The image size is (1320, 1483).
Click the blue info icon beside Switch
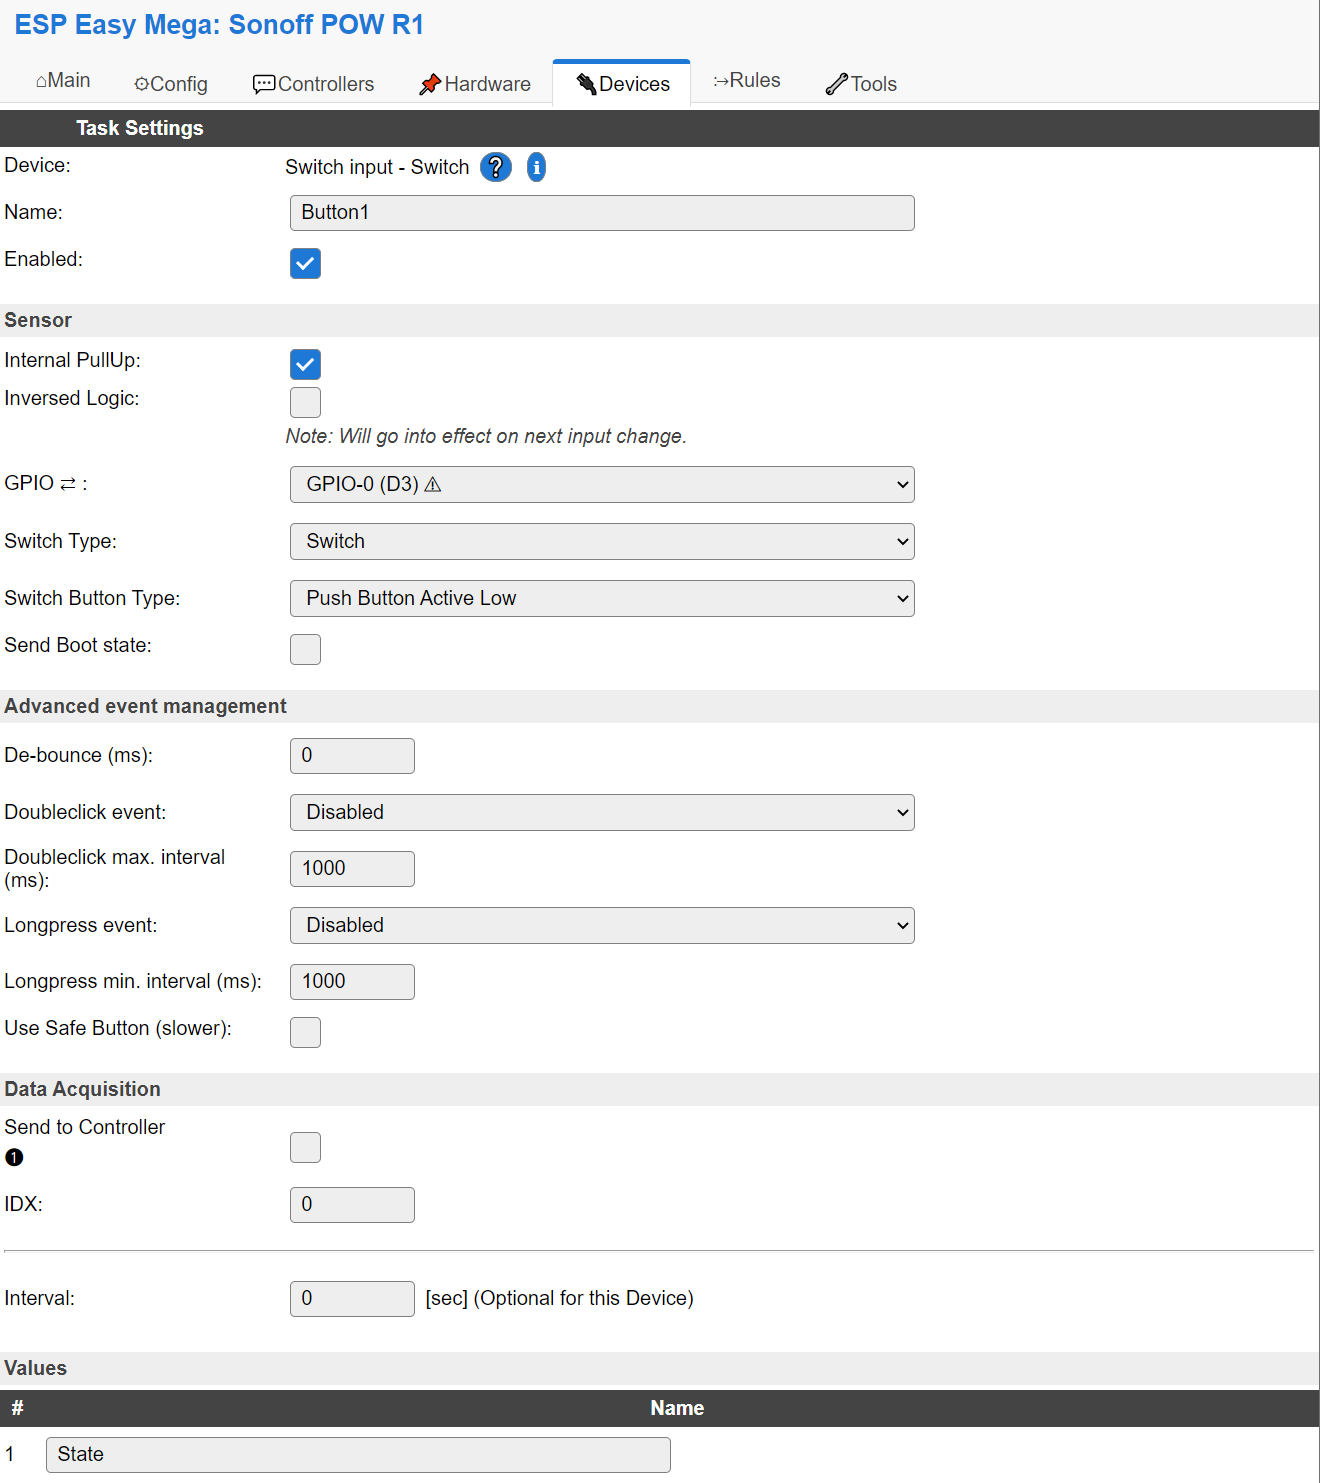point(536,167)
